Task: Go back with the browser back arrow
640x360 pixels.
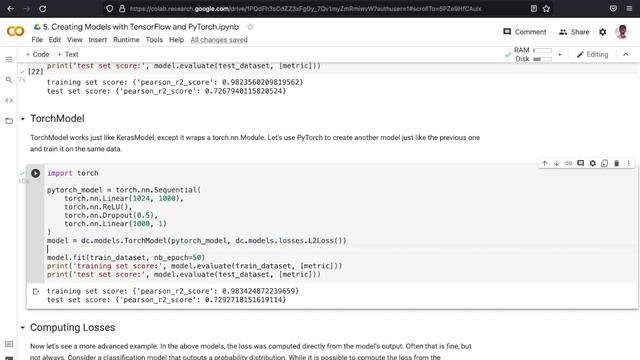Action: [x=11, y=8]
